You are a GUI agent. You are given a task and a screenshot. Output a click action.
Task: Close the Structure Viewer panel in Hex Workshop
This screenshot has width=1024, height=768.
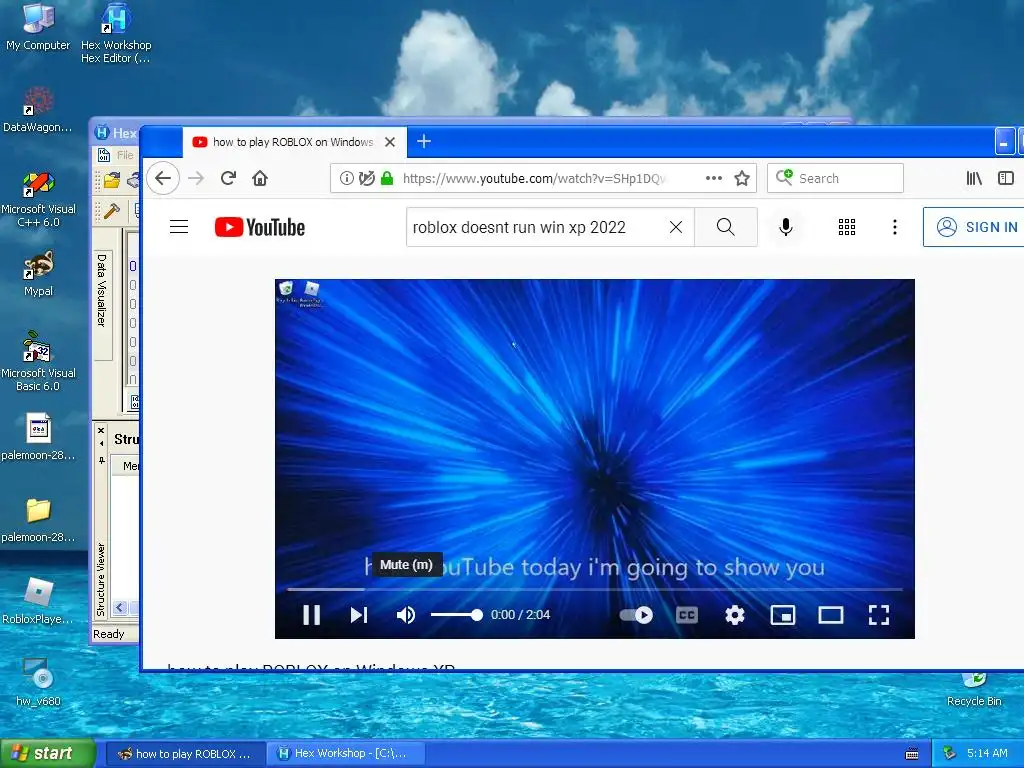point(101,430)
